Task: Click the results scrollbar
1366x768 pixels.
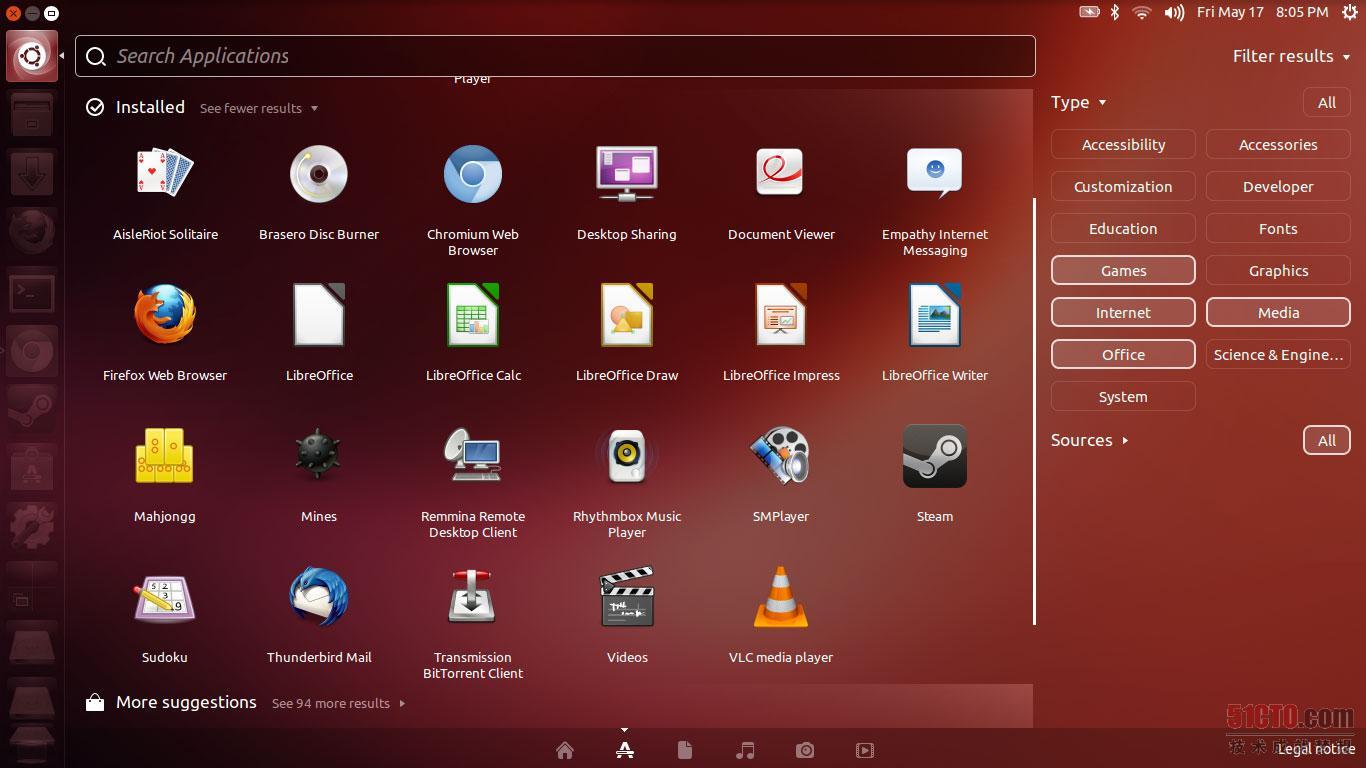Action: (x=1034, y=411)
